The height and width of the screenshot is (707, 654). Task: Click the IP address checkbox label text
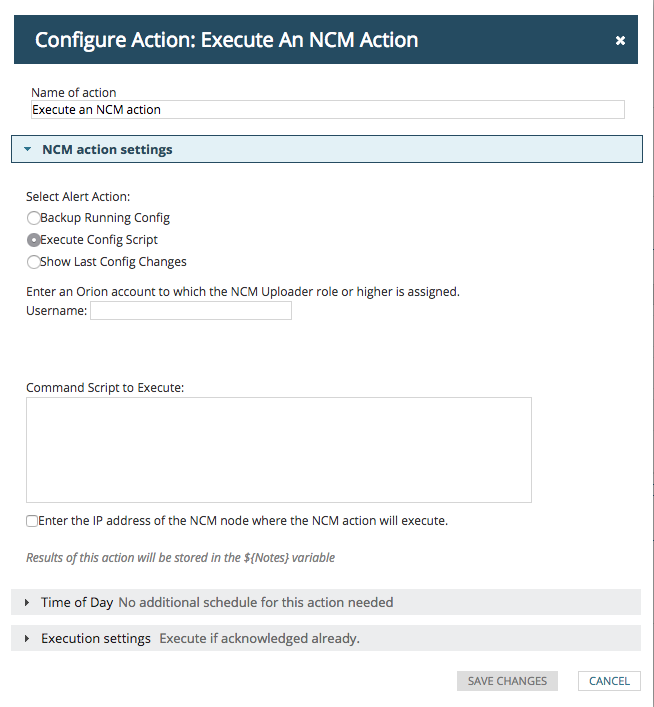(244, 521)
